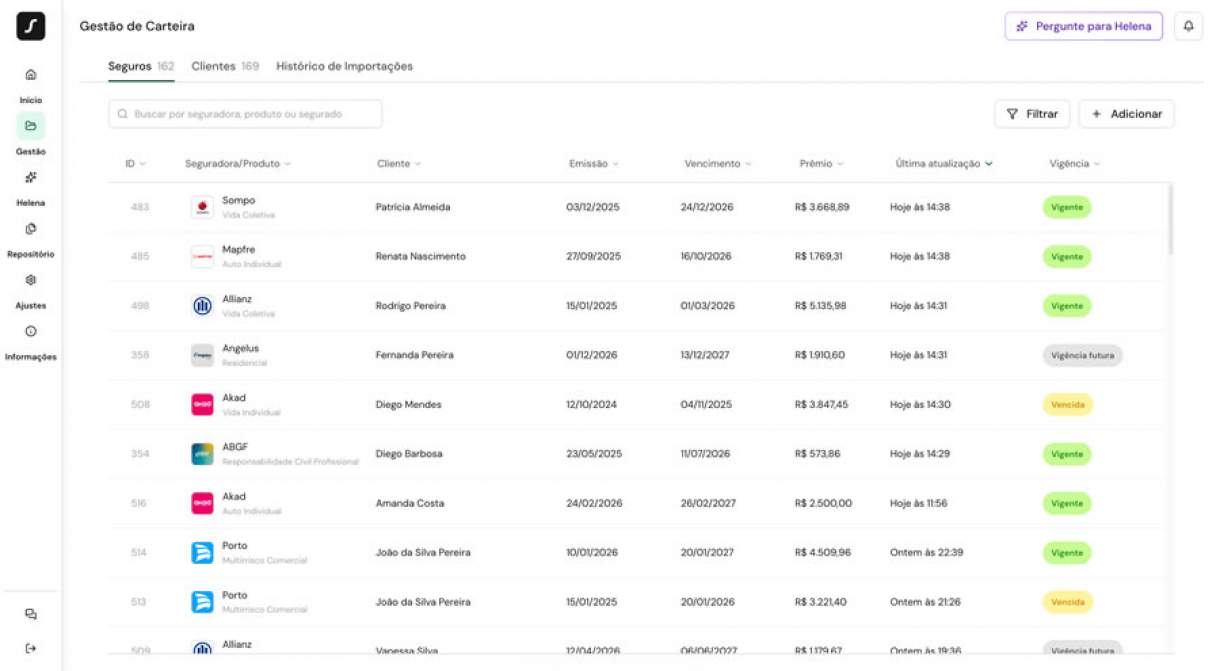
Task: Click the Informações info icon
Action: click(30, 332)
